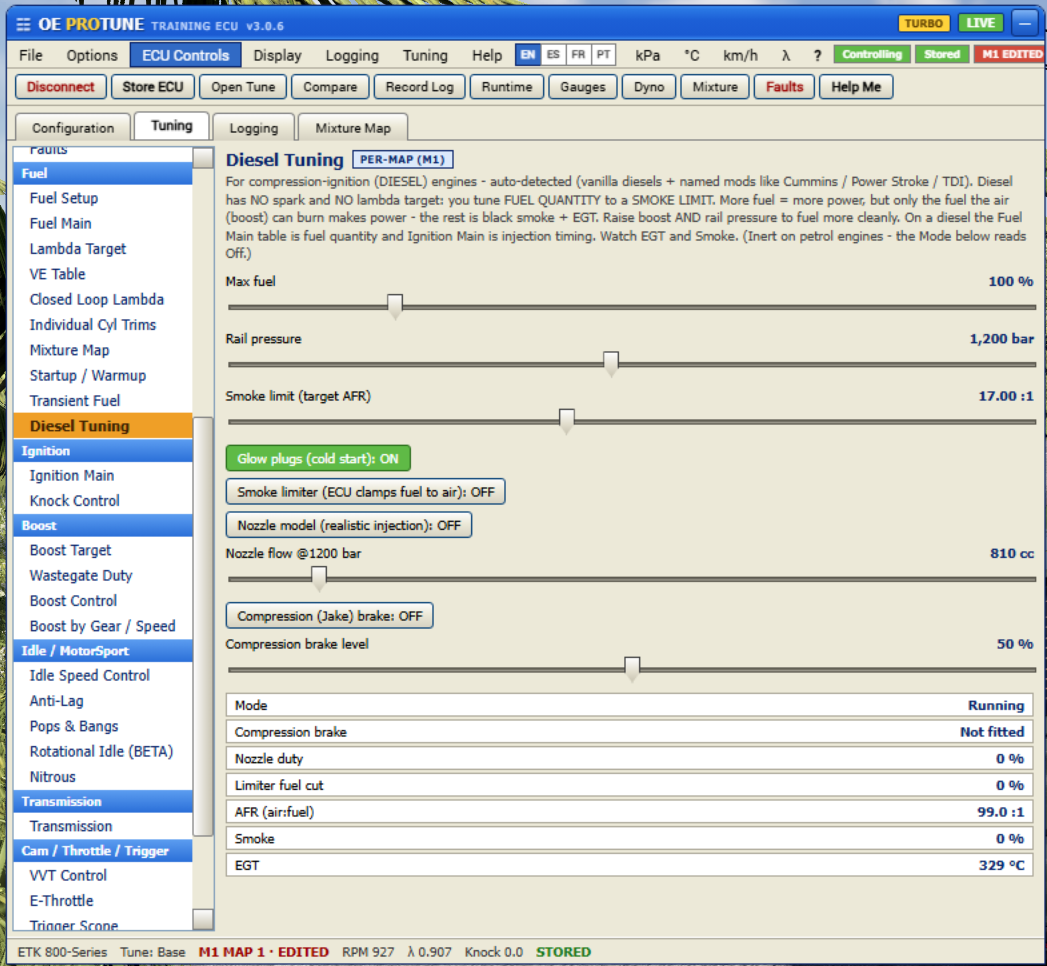
Task: Select the lambda unit toggle
Action: coord(786,55)
